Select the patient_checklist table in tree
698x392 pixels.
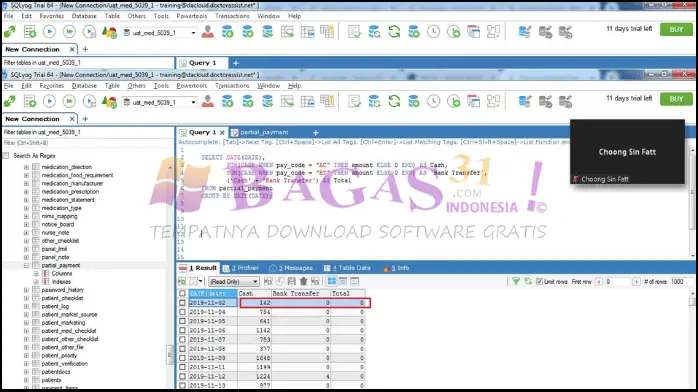point(62,298)
